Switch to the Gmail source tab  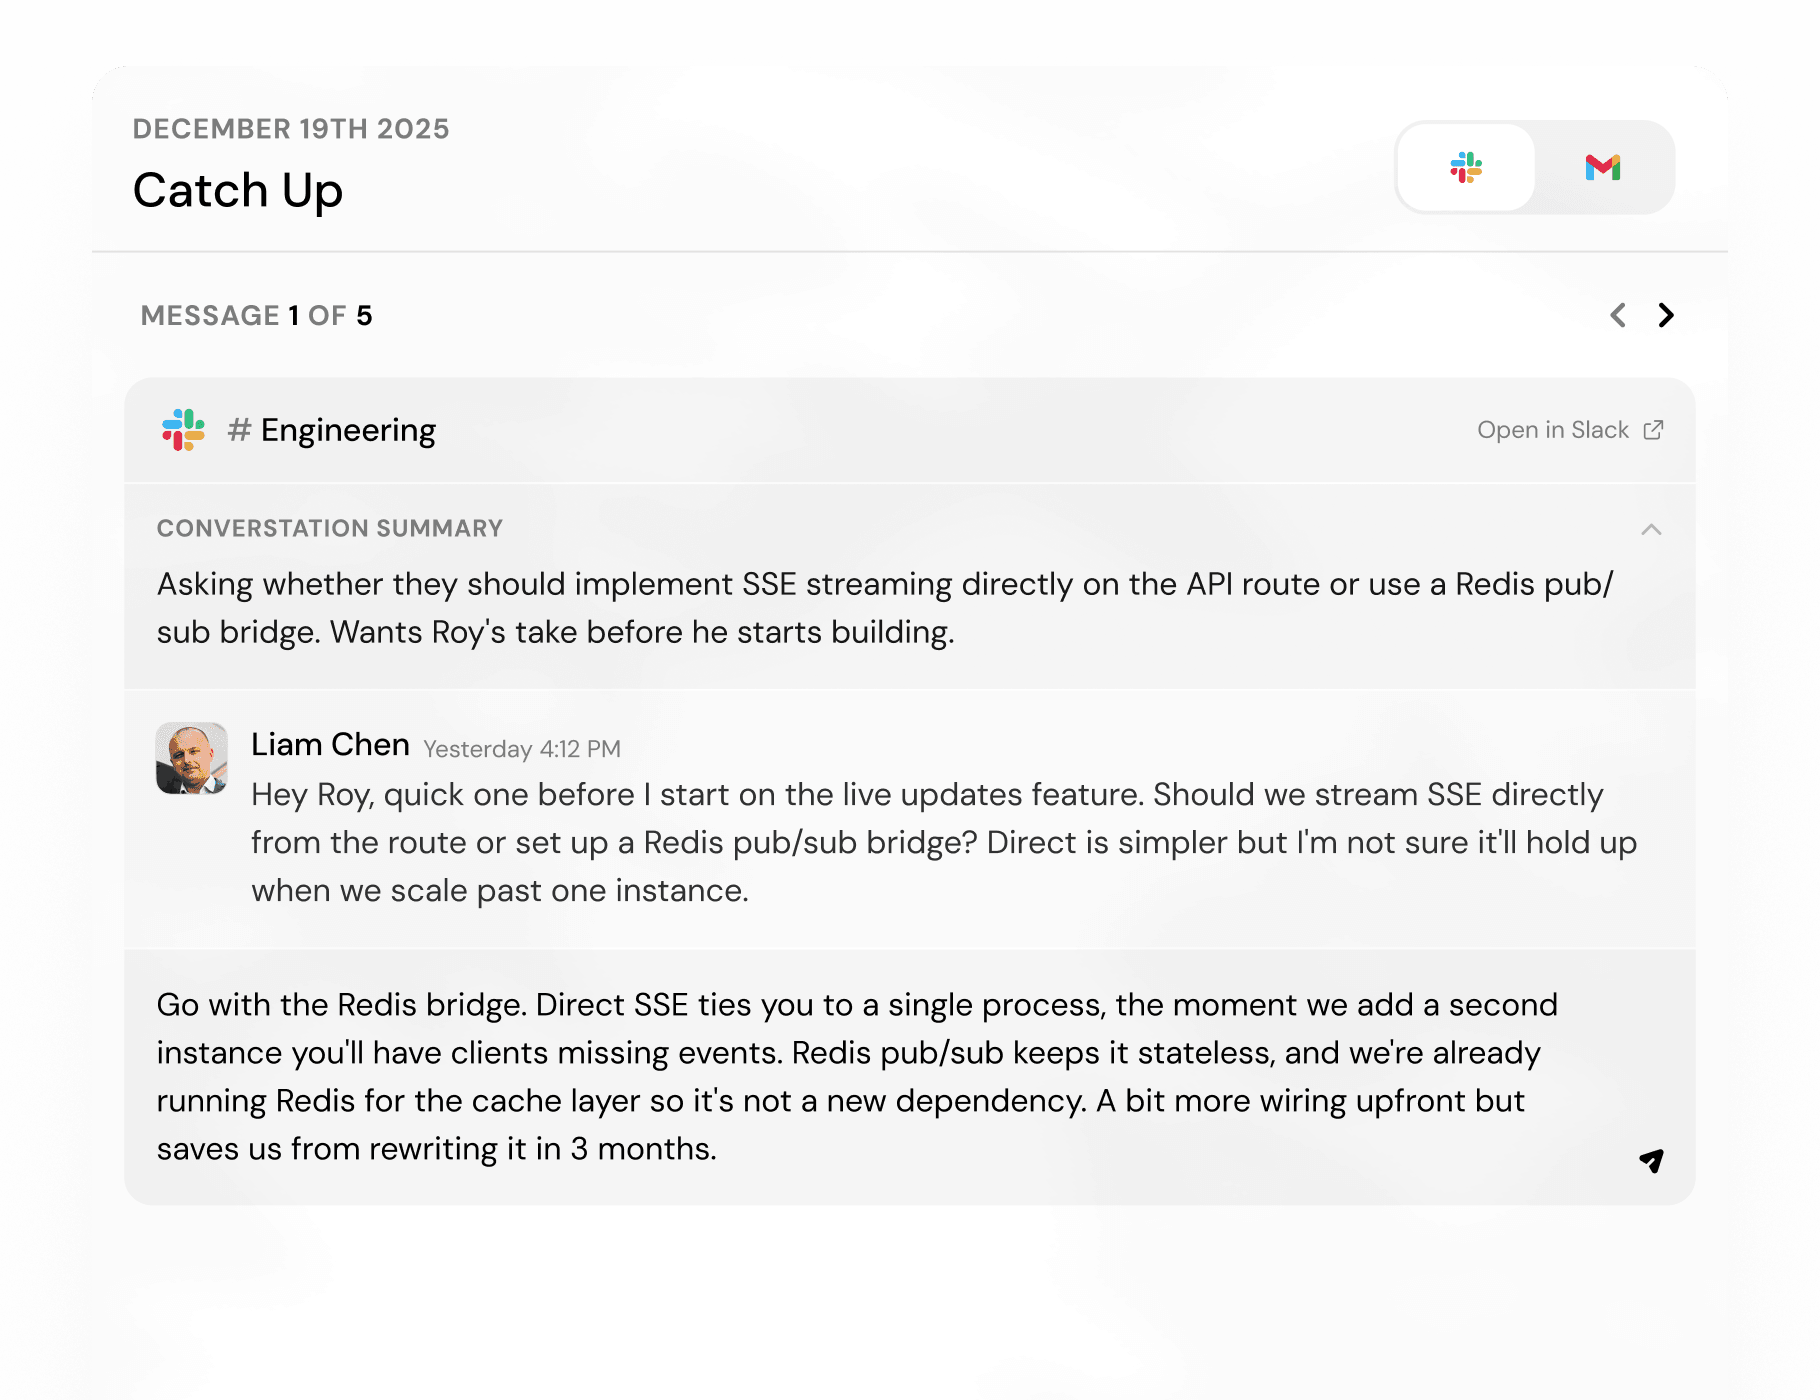[x=1603, y=167]
